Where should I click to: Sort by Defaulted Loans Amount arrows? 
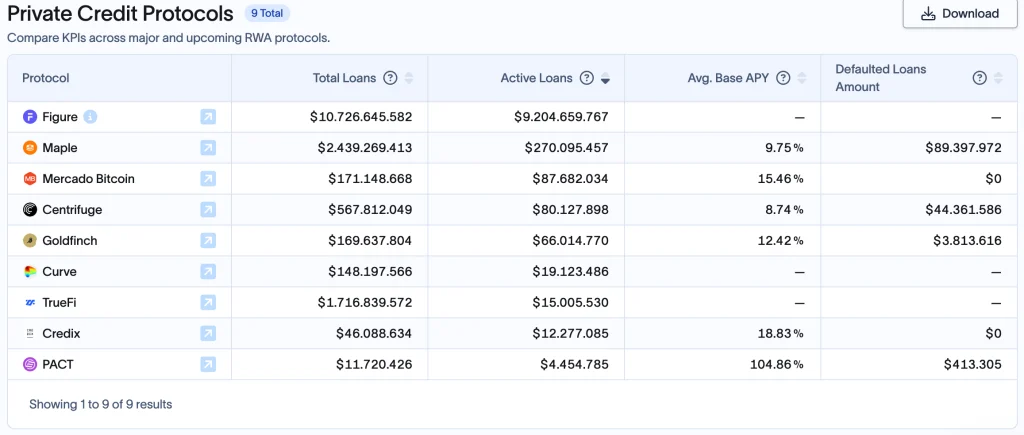coord(998,78)
